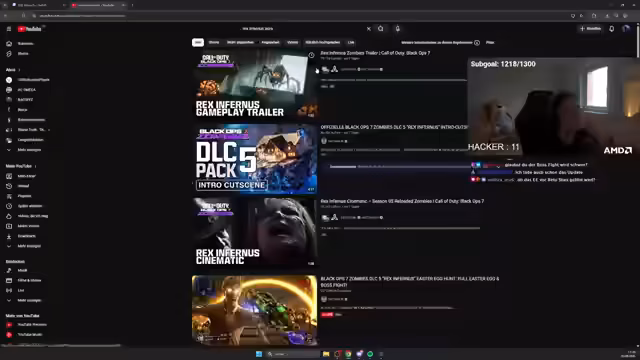The image size is (640, 360).
Task: Expand more items under Entdecken
Action: coord(29,300)
